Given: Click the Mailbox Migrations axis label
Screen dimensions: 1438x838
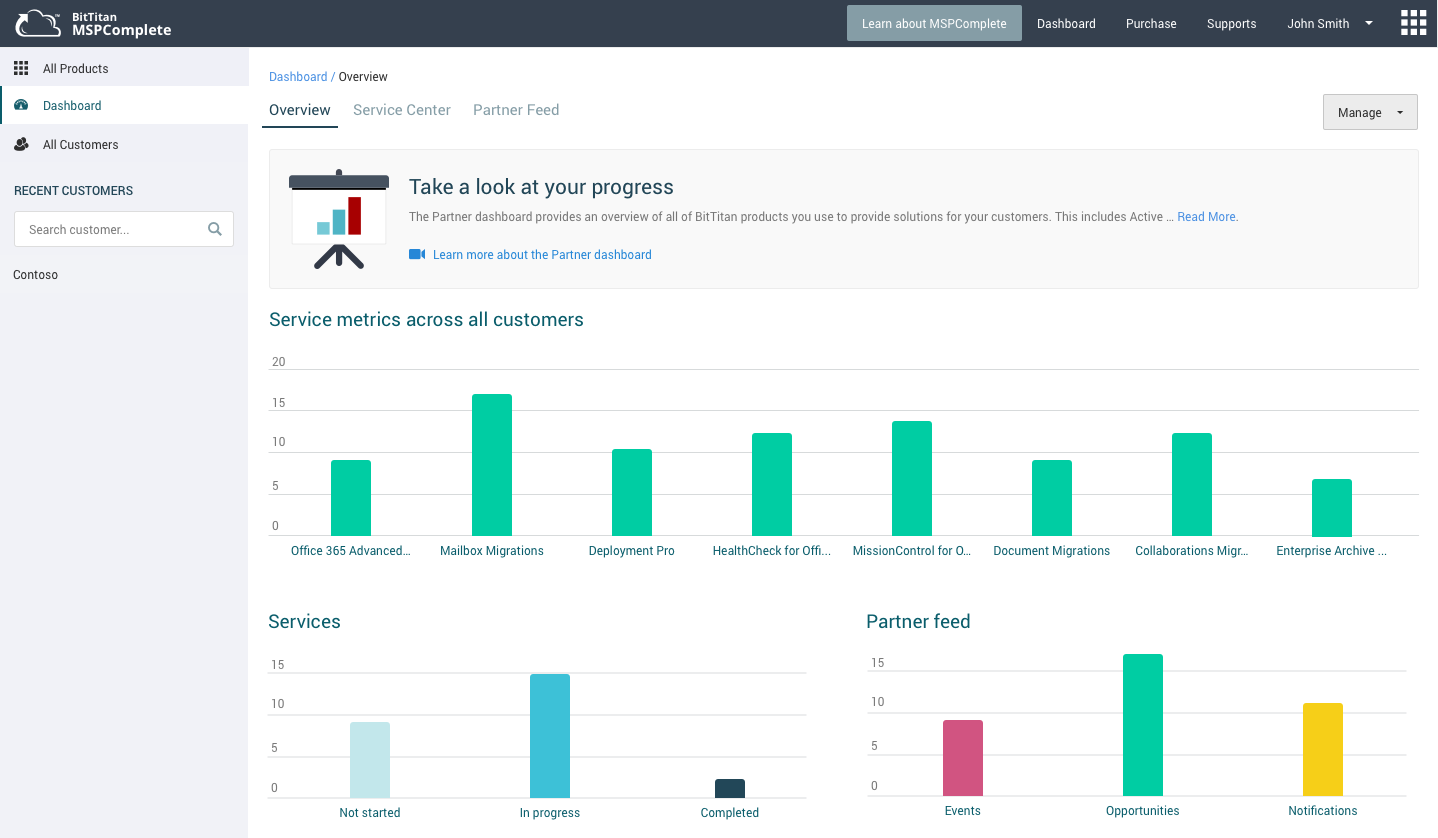Looking at the screenshot, I should point(492,550).
